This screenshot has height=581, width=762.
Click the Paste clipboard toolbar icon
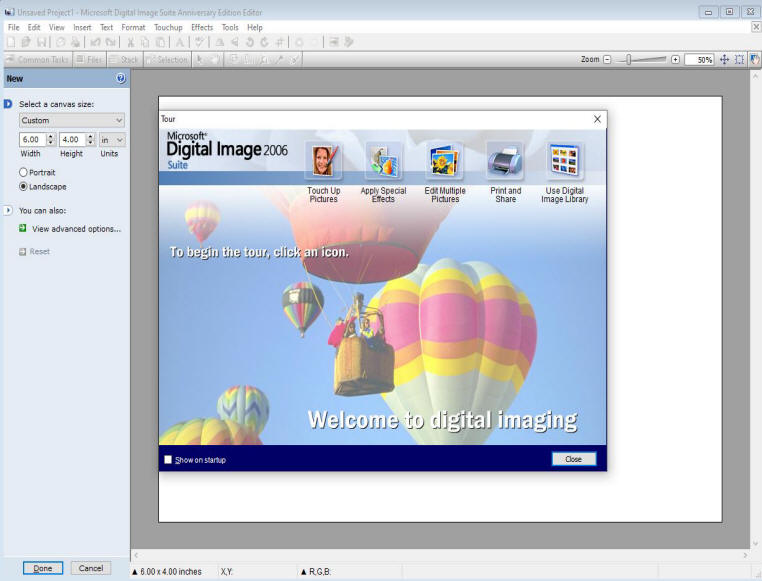pyautogui.click(x=160, y=42)
